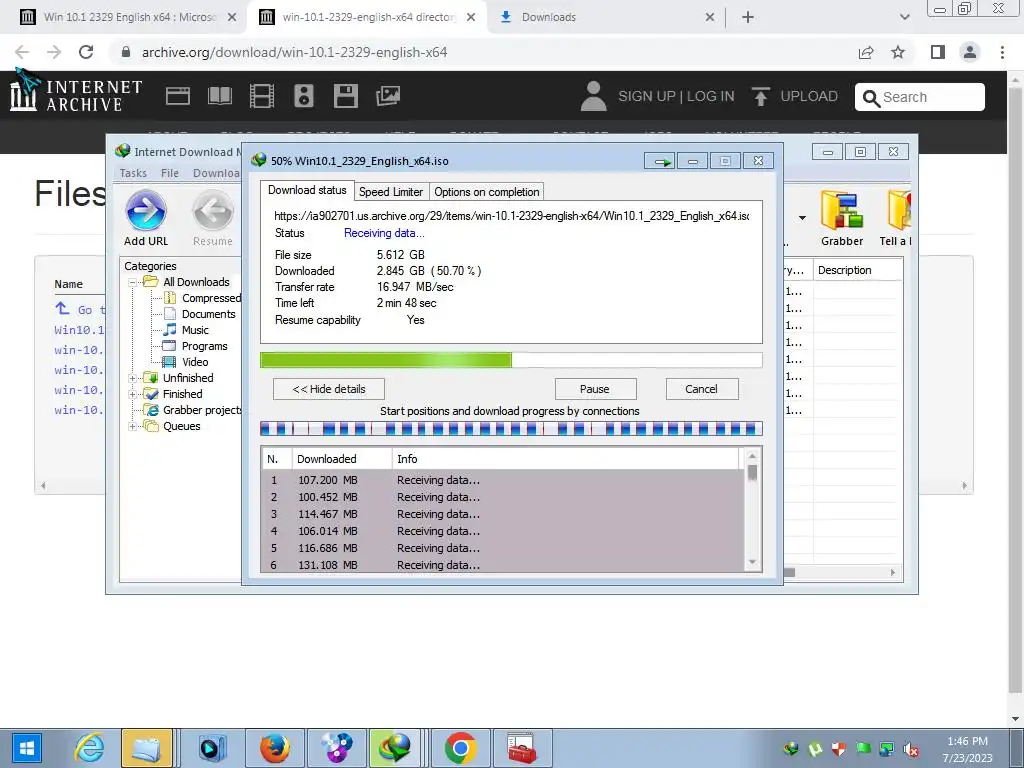Expand the Queues category node
Viewport: 1024px width, 768px height.
pos(133,426)
